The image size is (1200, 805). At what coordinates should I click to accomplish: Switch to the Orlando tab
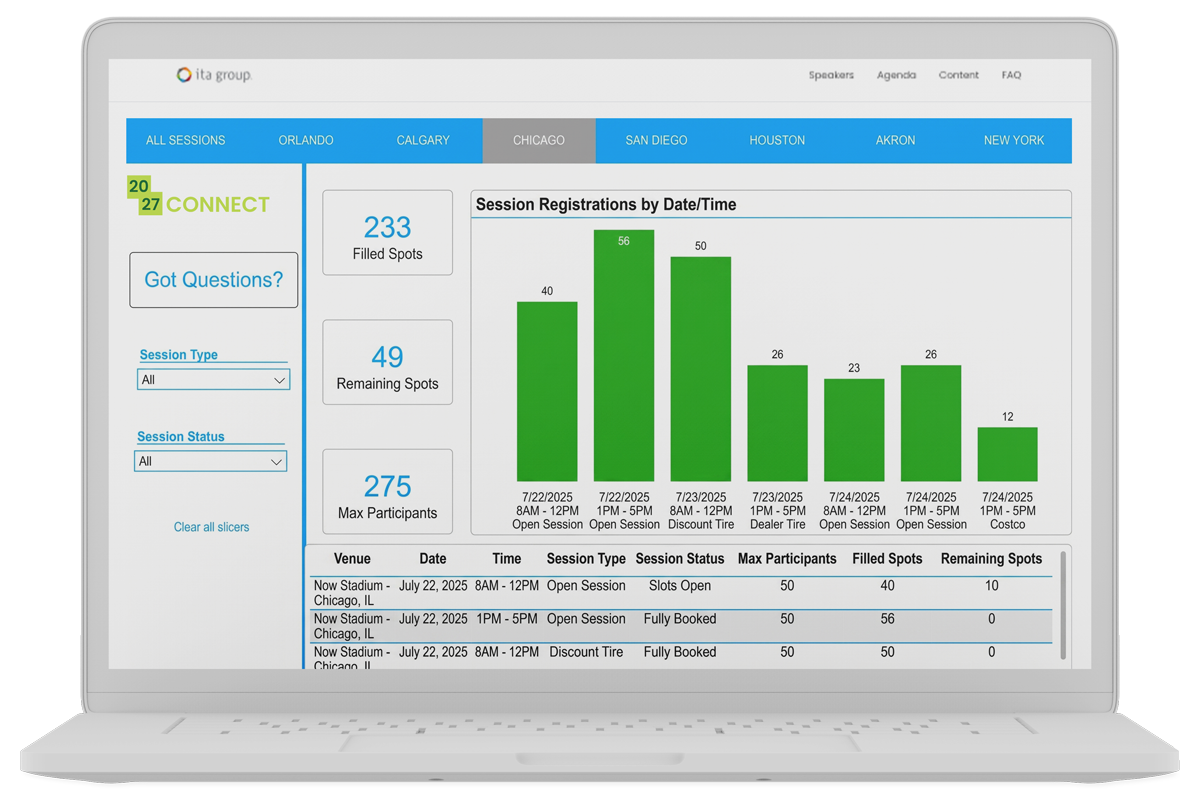coord(306,141)
